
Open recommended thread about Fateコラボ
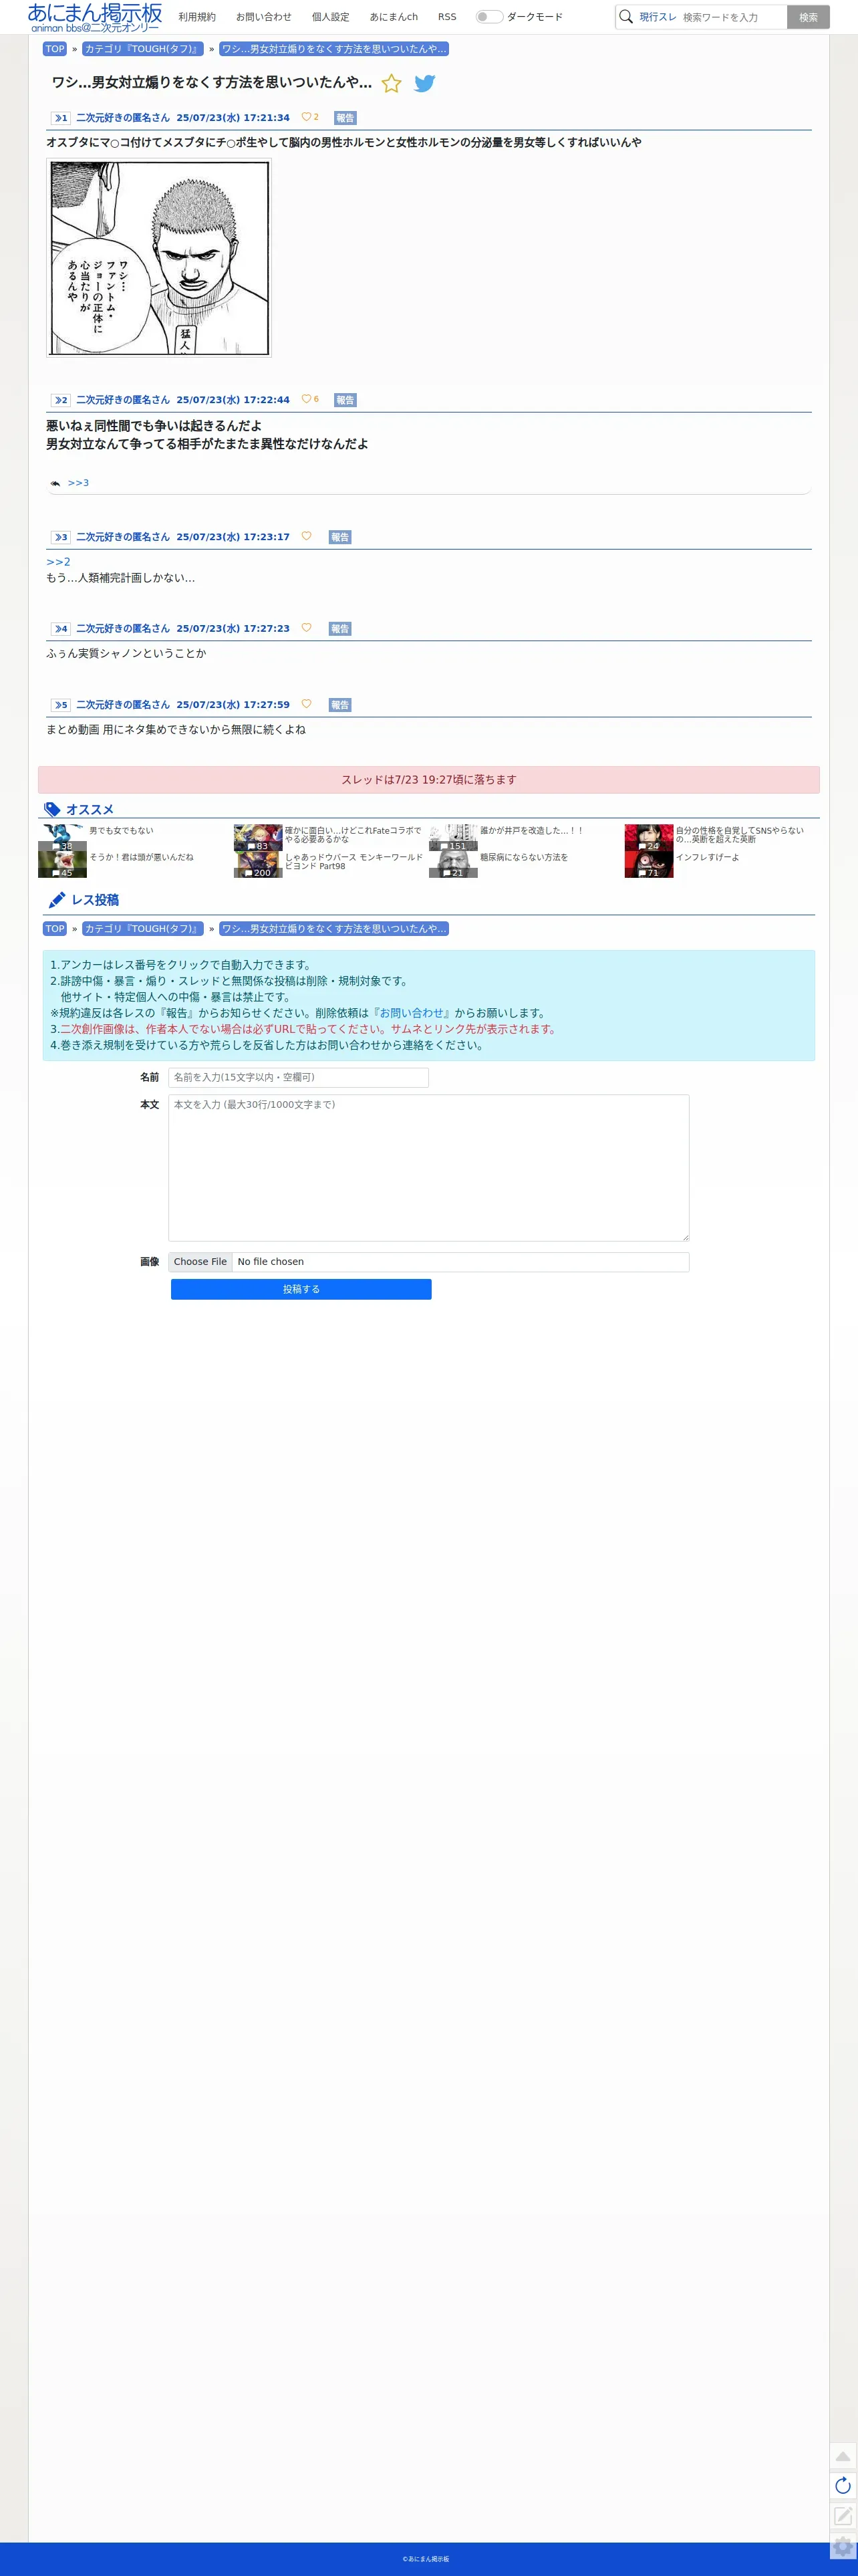pos(353,835)
